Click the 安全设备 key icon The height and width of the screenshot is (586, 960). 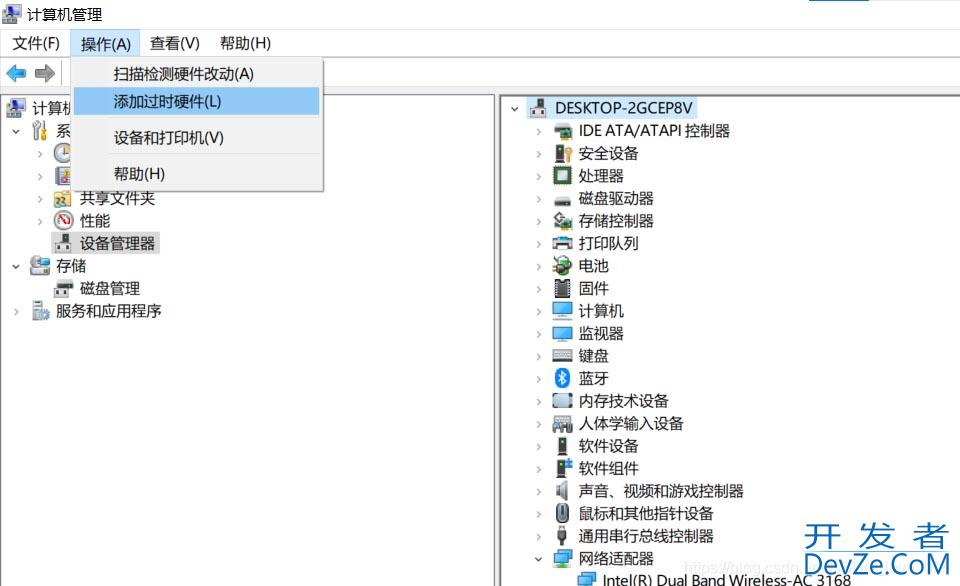click(x=562, y=154)
